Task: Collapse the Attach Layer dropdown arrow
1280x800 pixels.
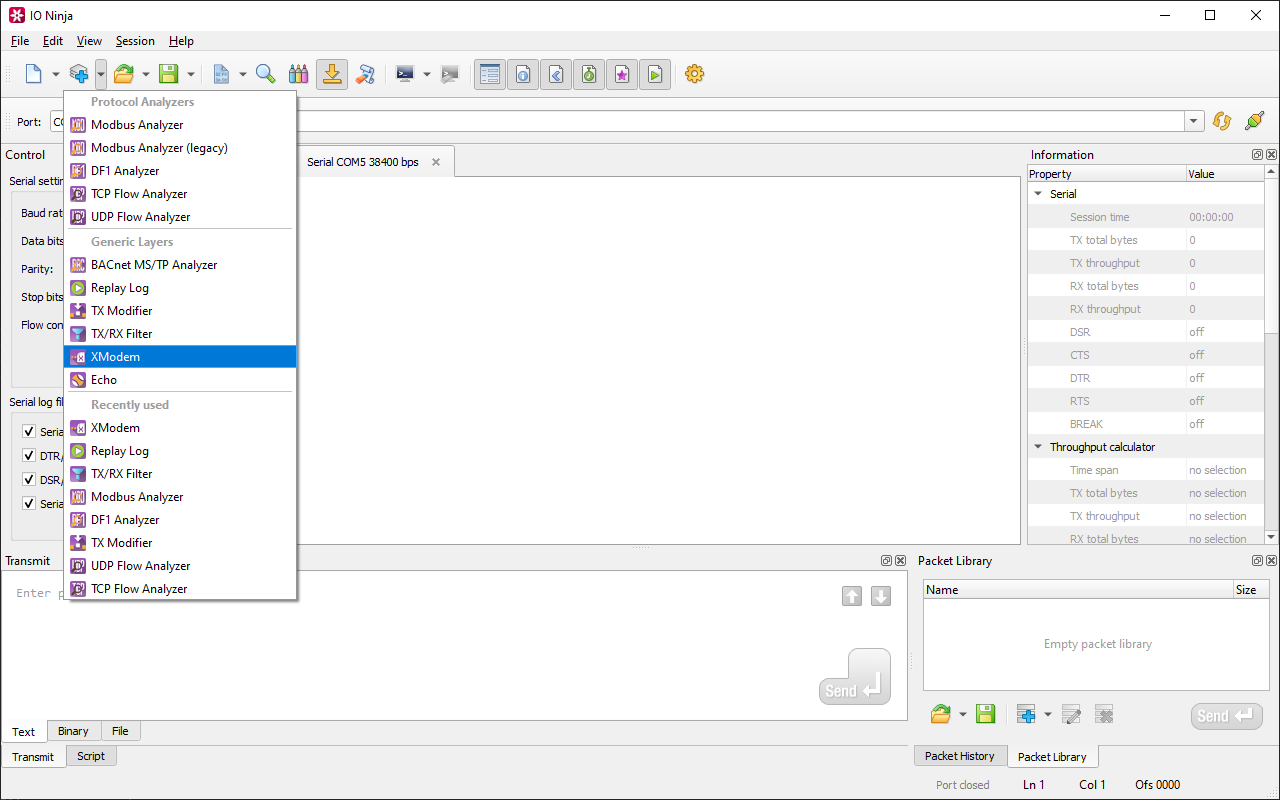Action: click(101, 74)
